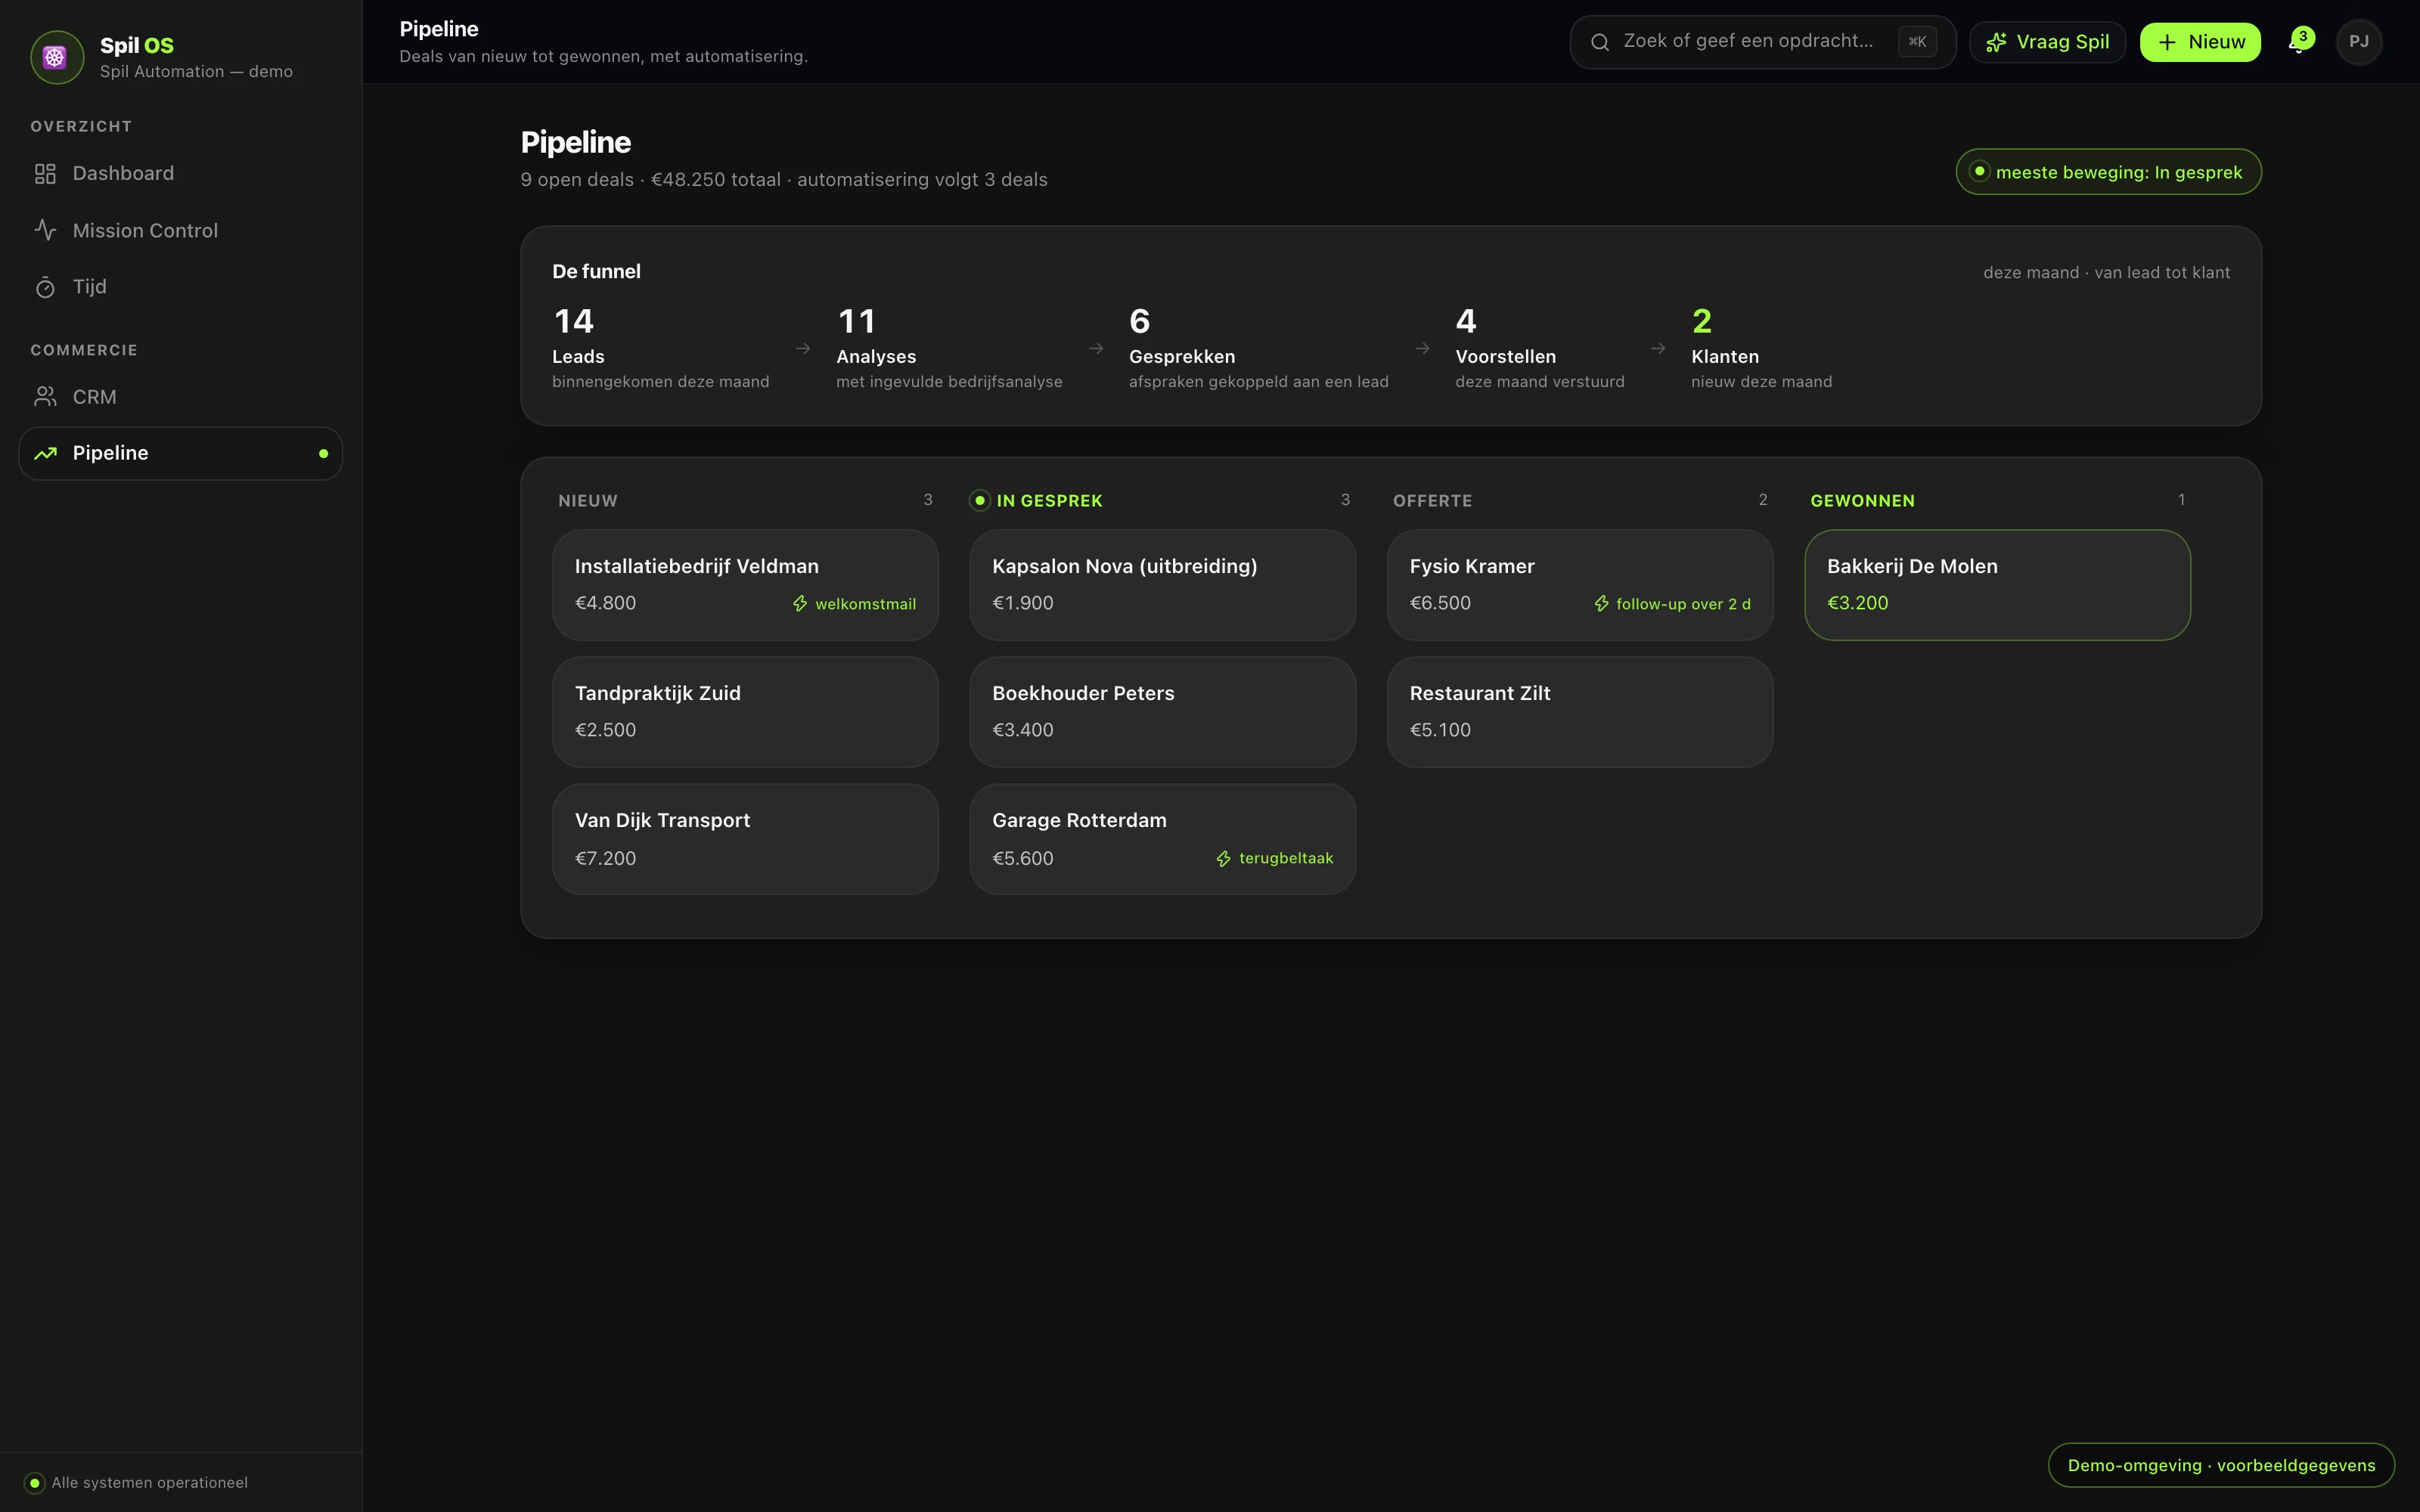This screenshot has width=2420, height=1512.
Task: Open the won Bakkerij De Molen card
Action: click(1997, 585)
